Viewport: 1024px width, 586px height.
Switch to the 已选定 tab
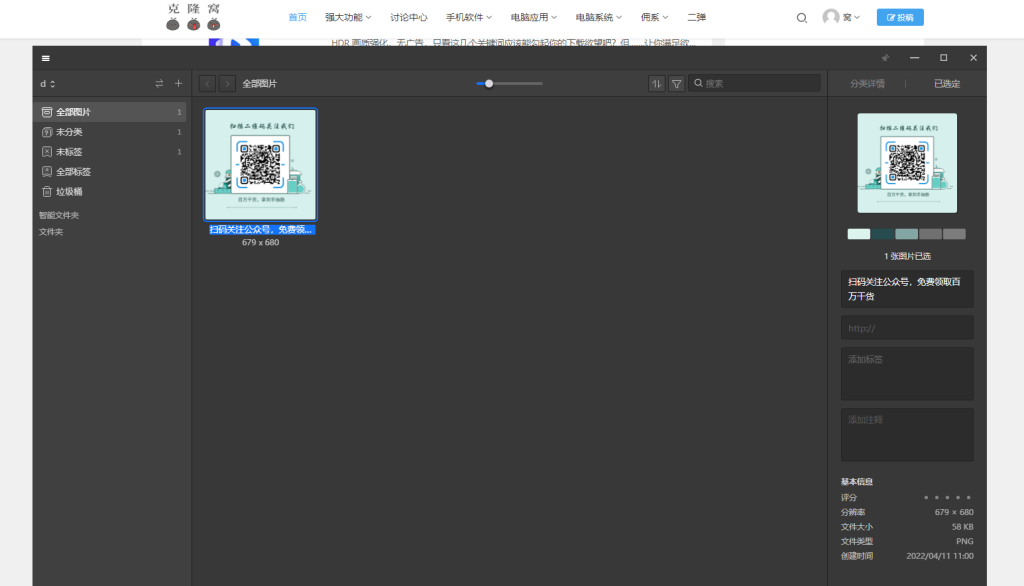coord(947,84)
